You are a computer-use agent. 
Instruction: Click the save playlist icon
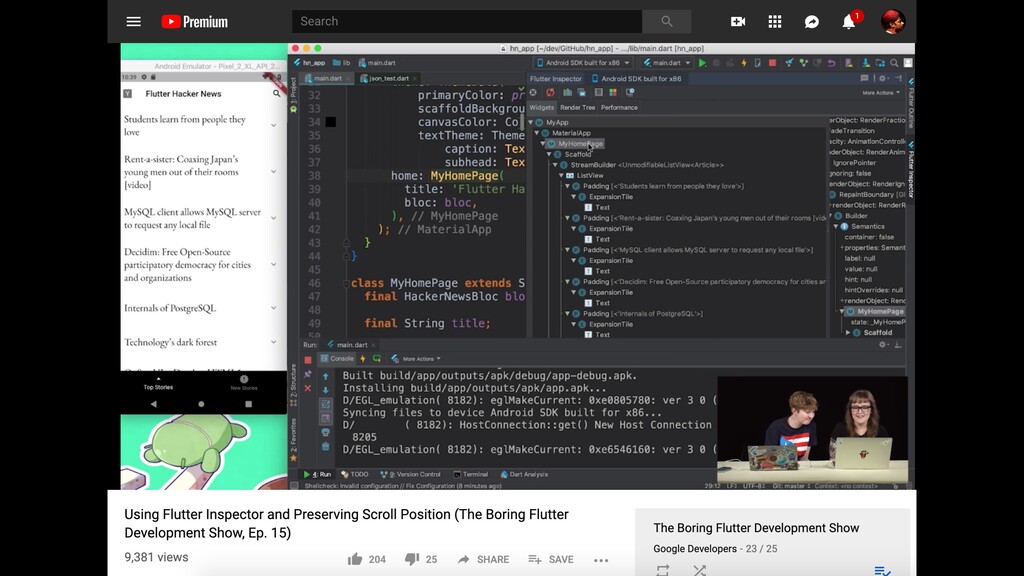882,570
